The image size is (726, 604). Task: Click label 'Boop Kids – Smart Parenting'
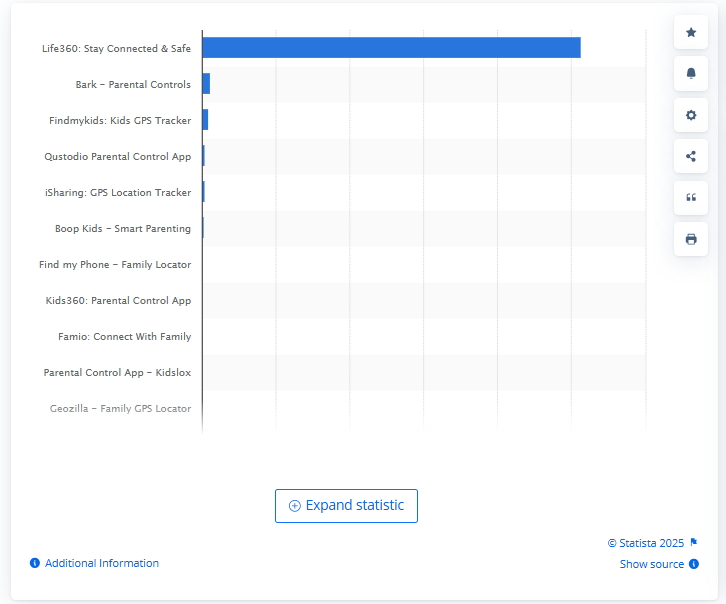(123, 229)
